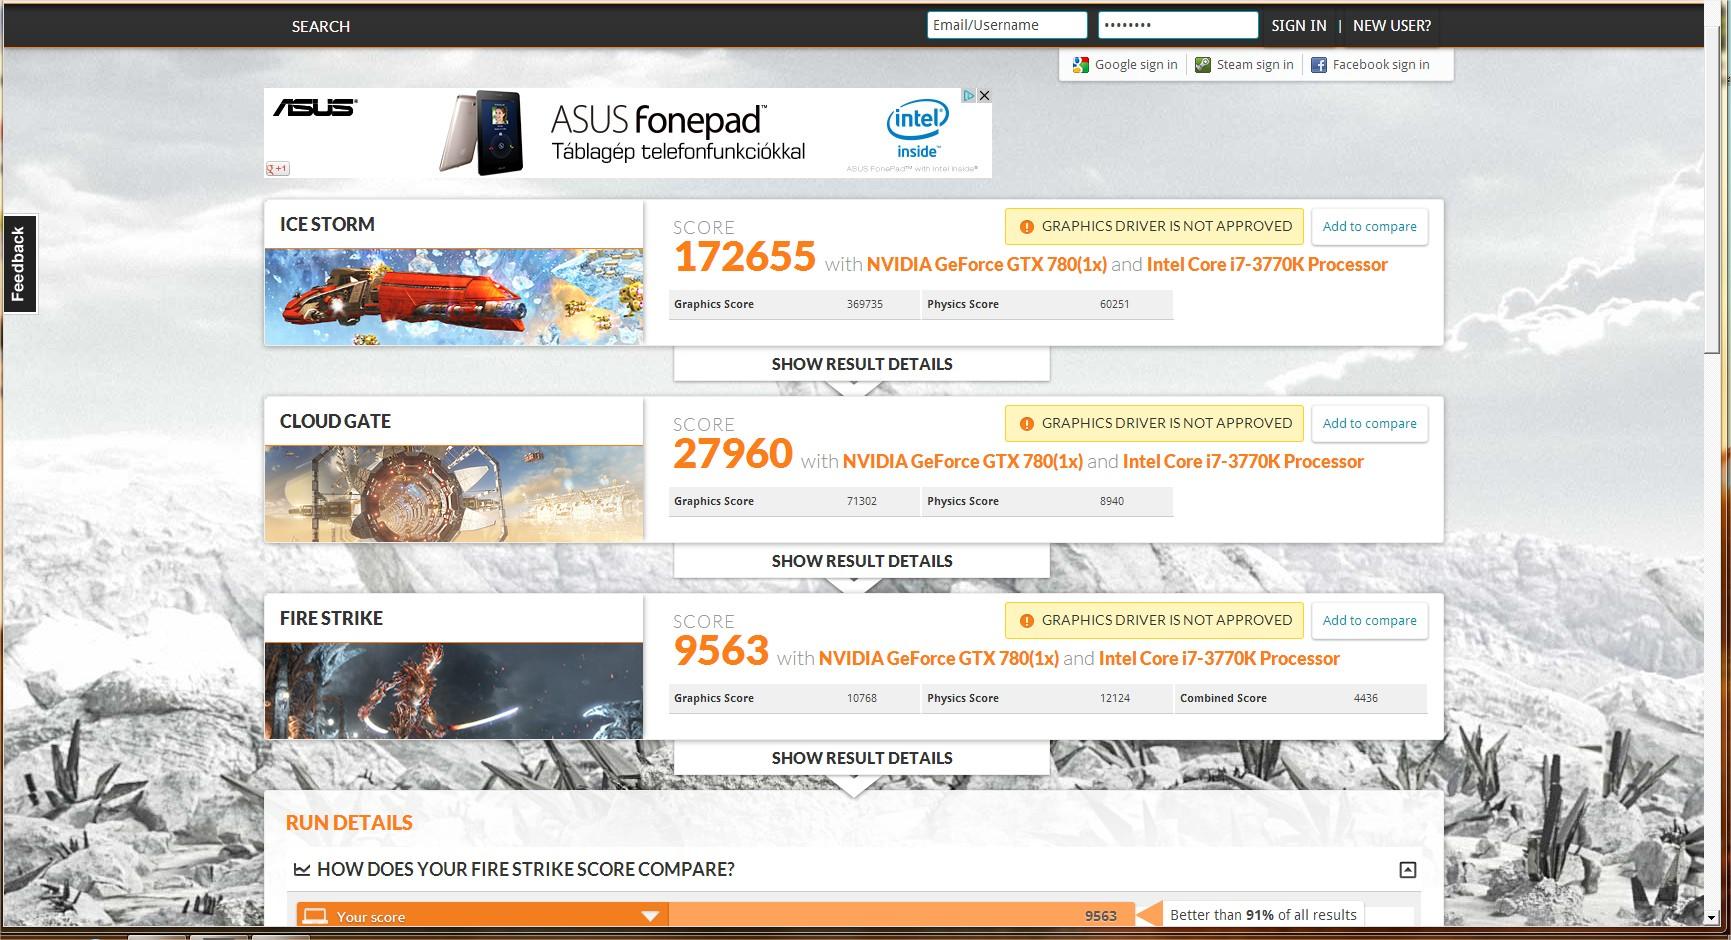Click the laptop icon beside Your score
The width and height of the screenshot is (1731, 940).
[x=315, y=916]
